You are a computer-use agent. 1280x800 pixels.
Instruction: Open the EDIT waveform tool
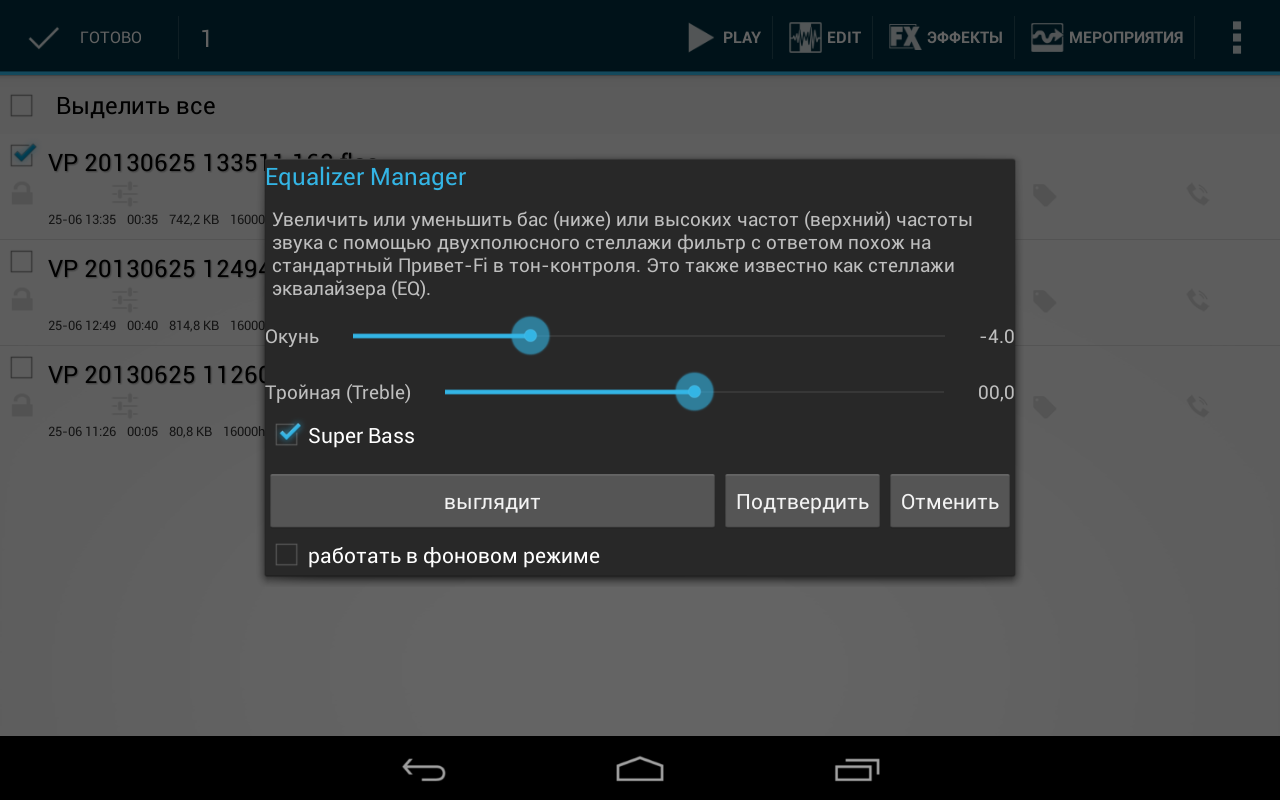tap(805, 38)
